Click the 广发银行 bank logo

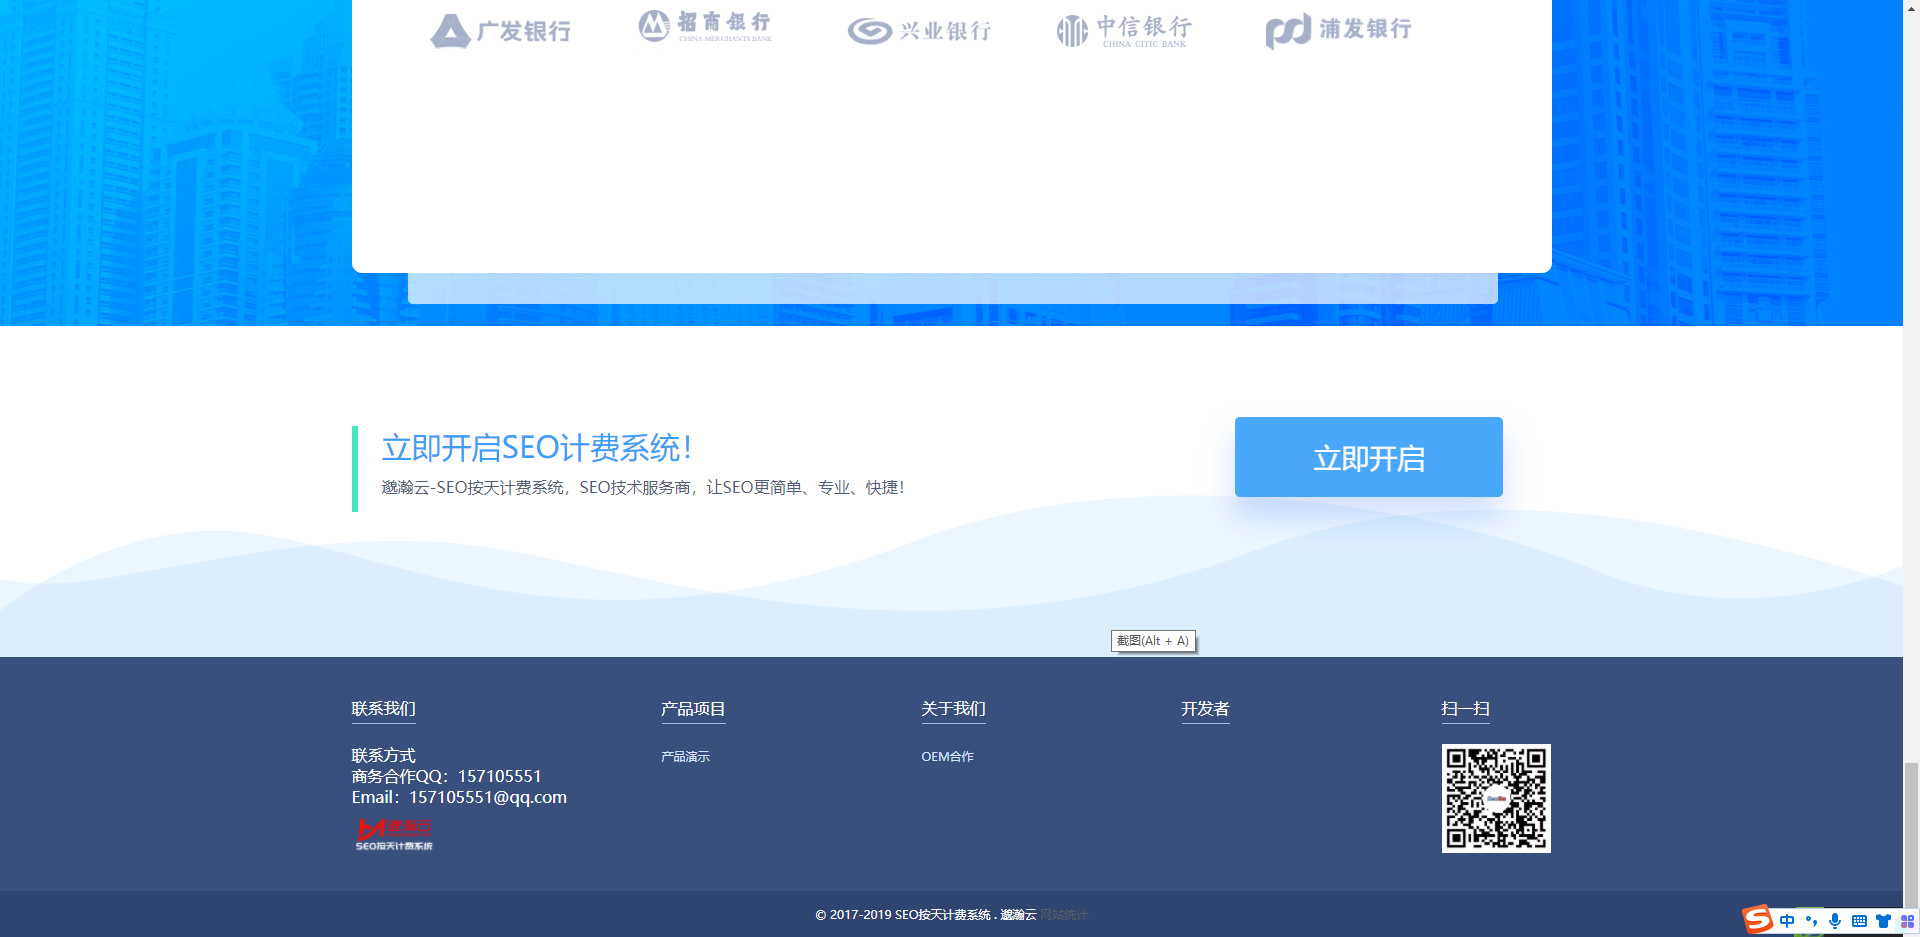tap(501, 31)
